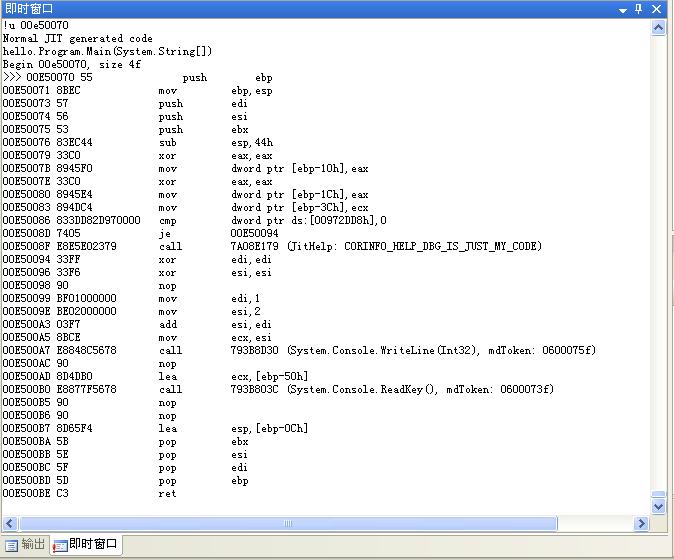Image resolution: width=674 pixels, height=560 pixels.
Task: Click address 00E50071 with mov ebp, esp
Action: tap(138, 91)
